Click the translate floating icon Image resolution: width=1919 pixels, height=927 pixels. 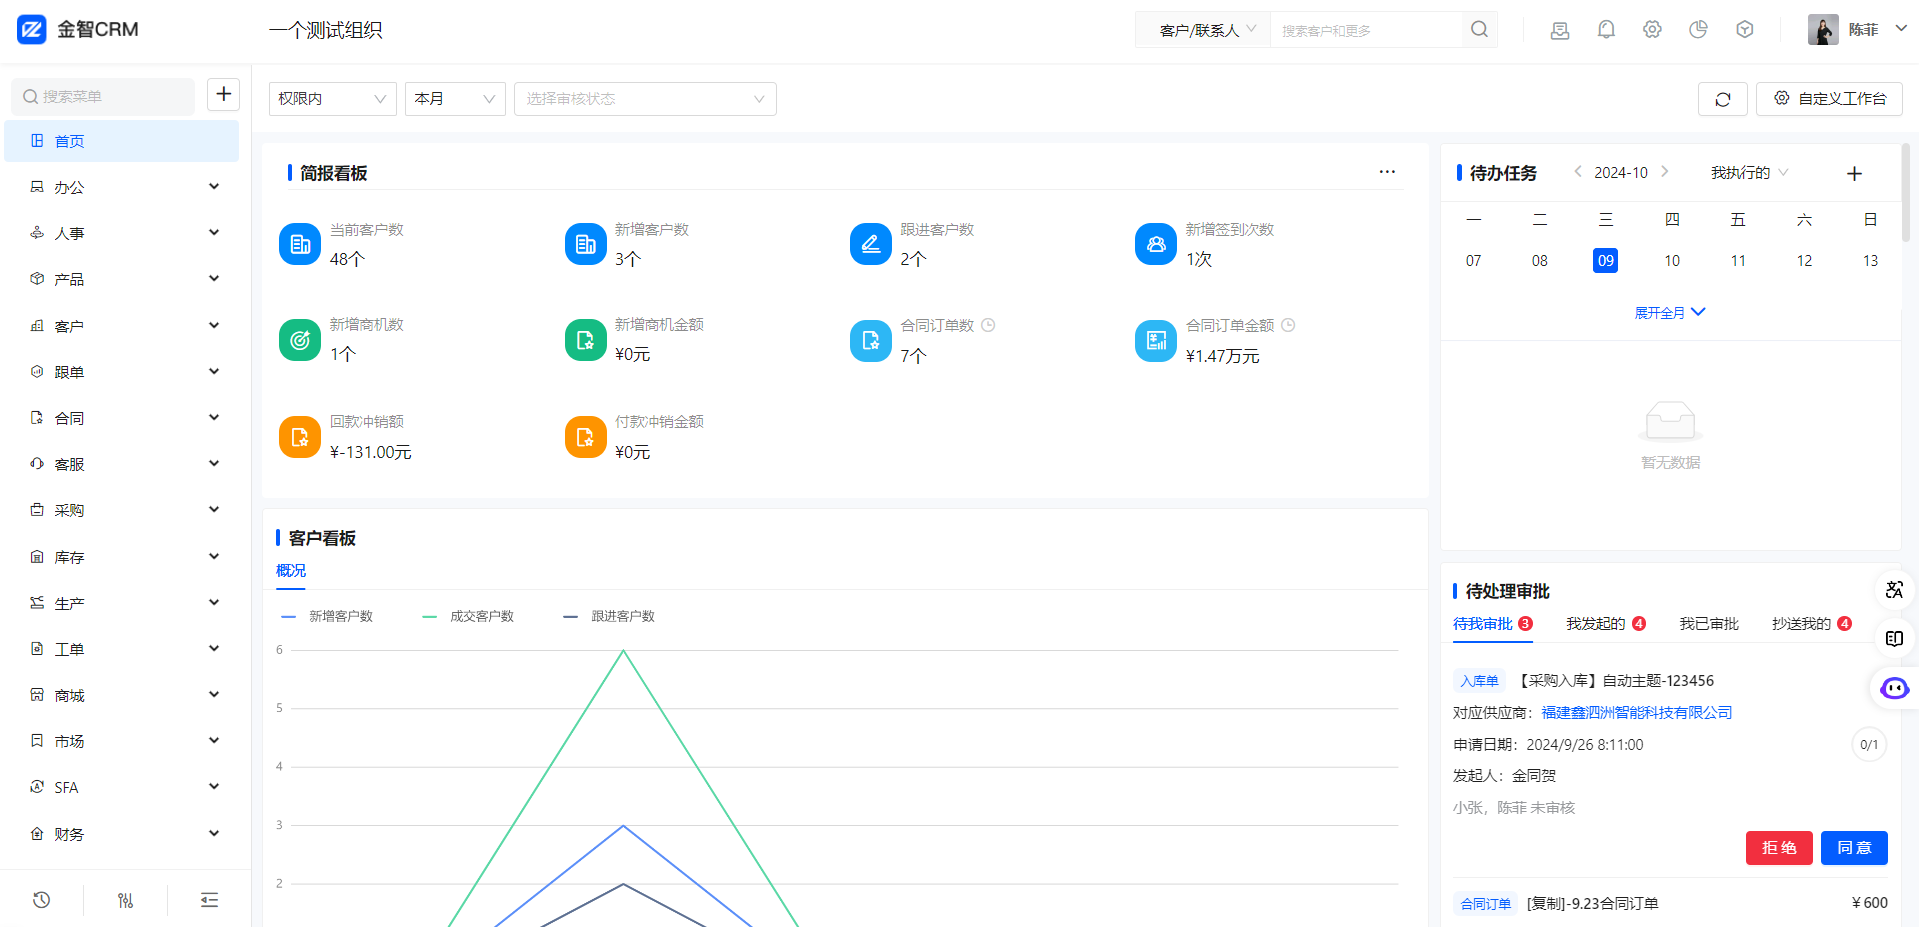[1894, 590]
